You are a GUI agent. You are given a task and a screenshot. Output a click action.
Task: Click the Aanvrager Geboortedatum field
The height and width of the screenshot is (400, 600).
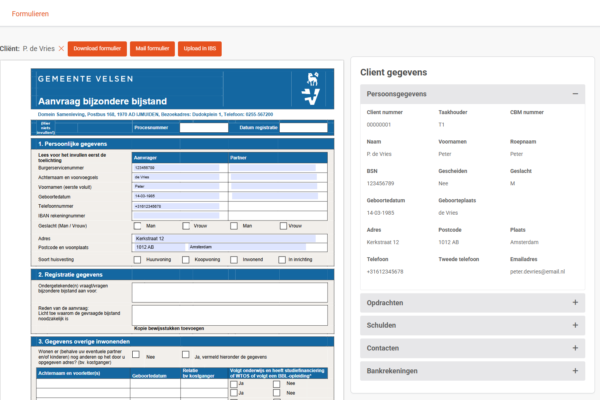coord(176,196)
